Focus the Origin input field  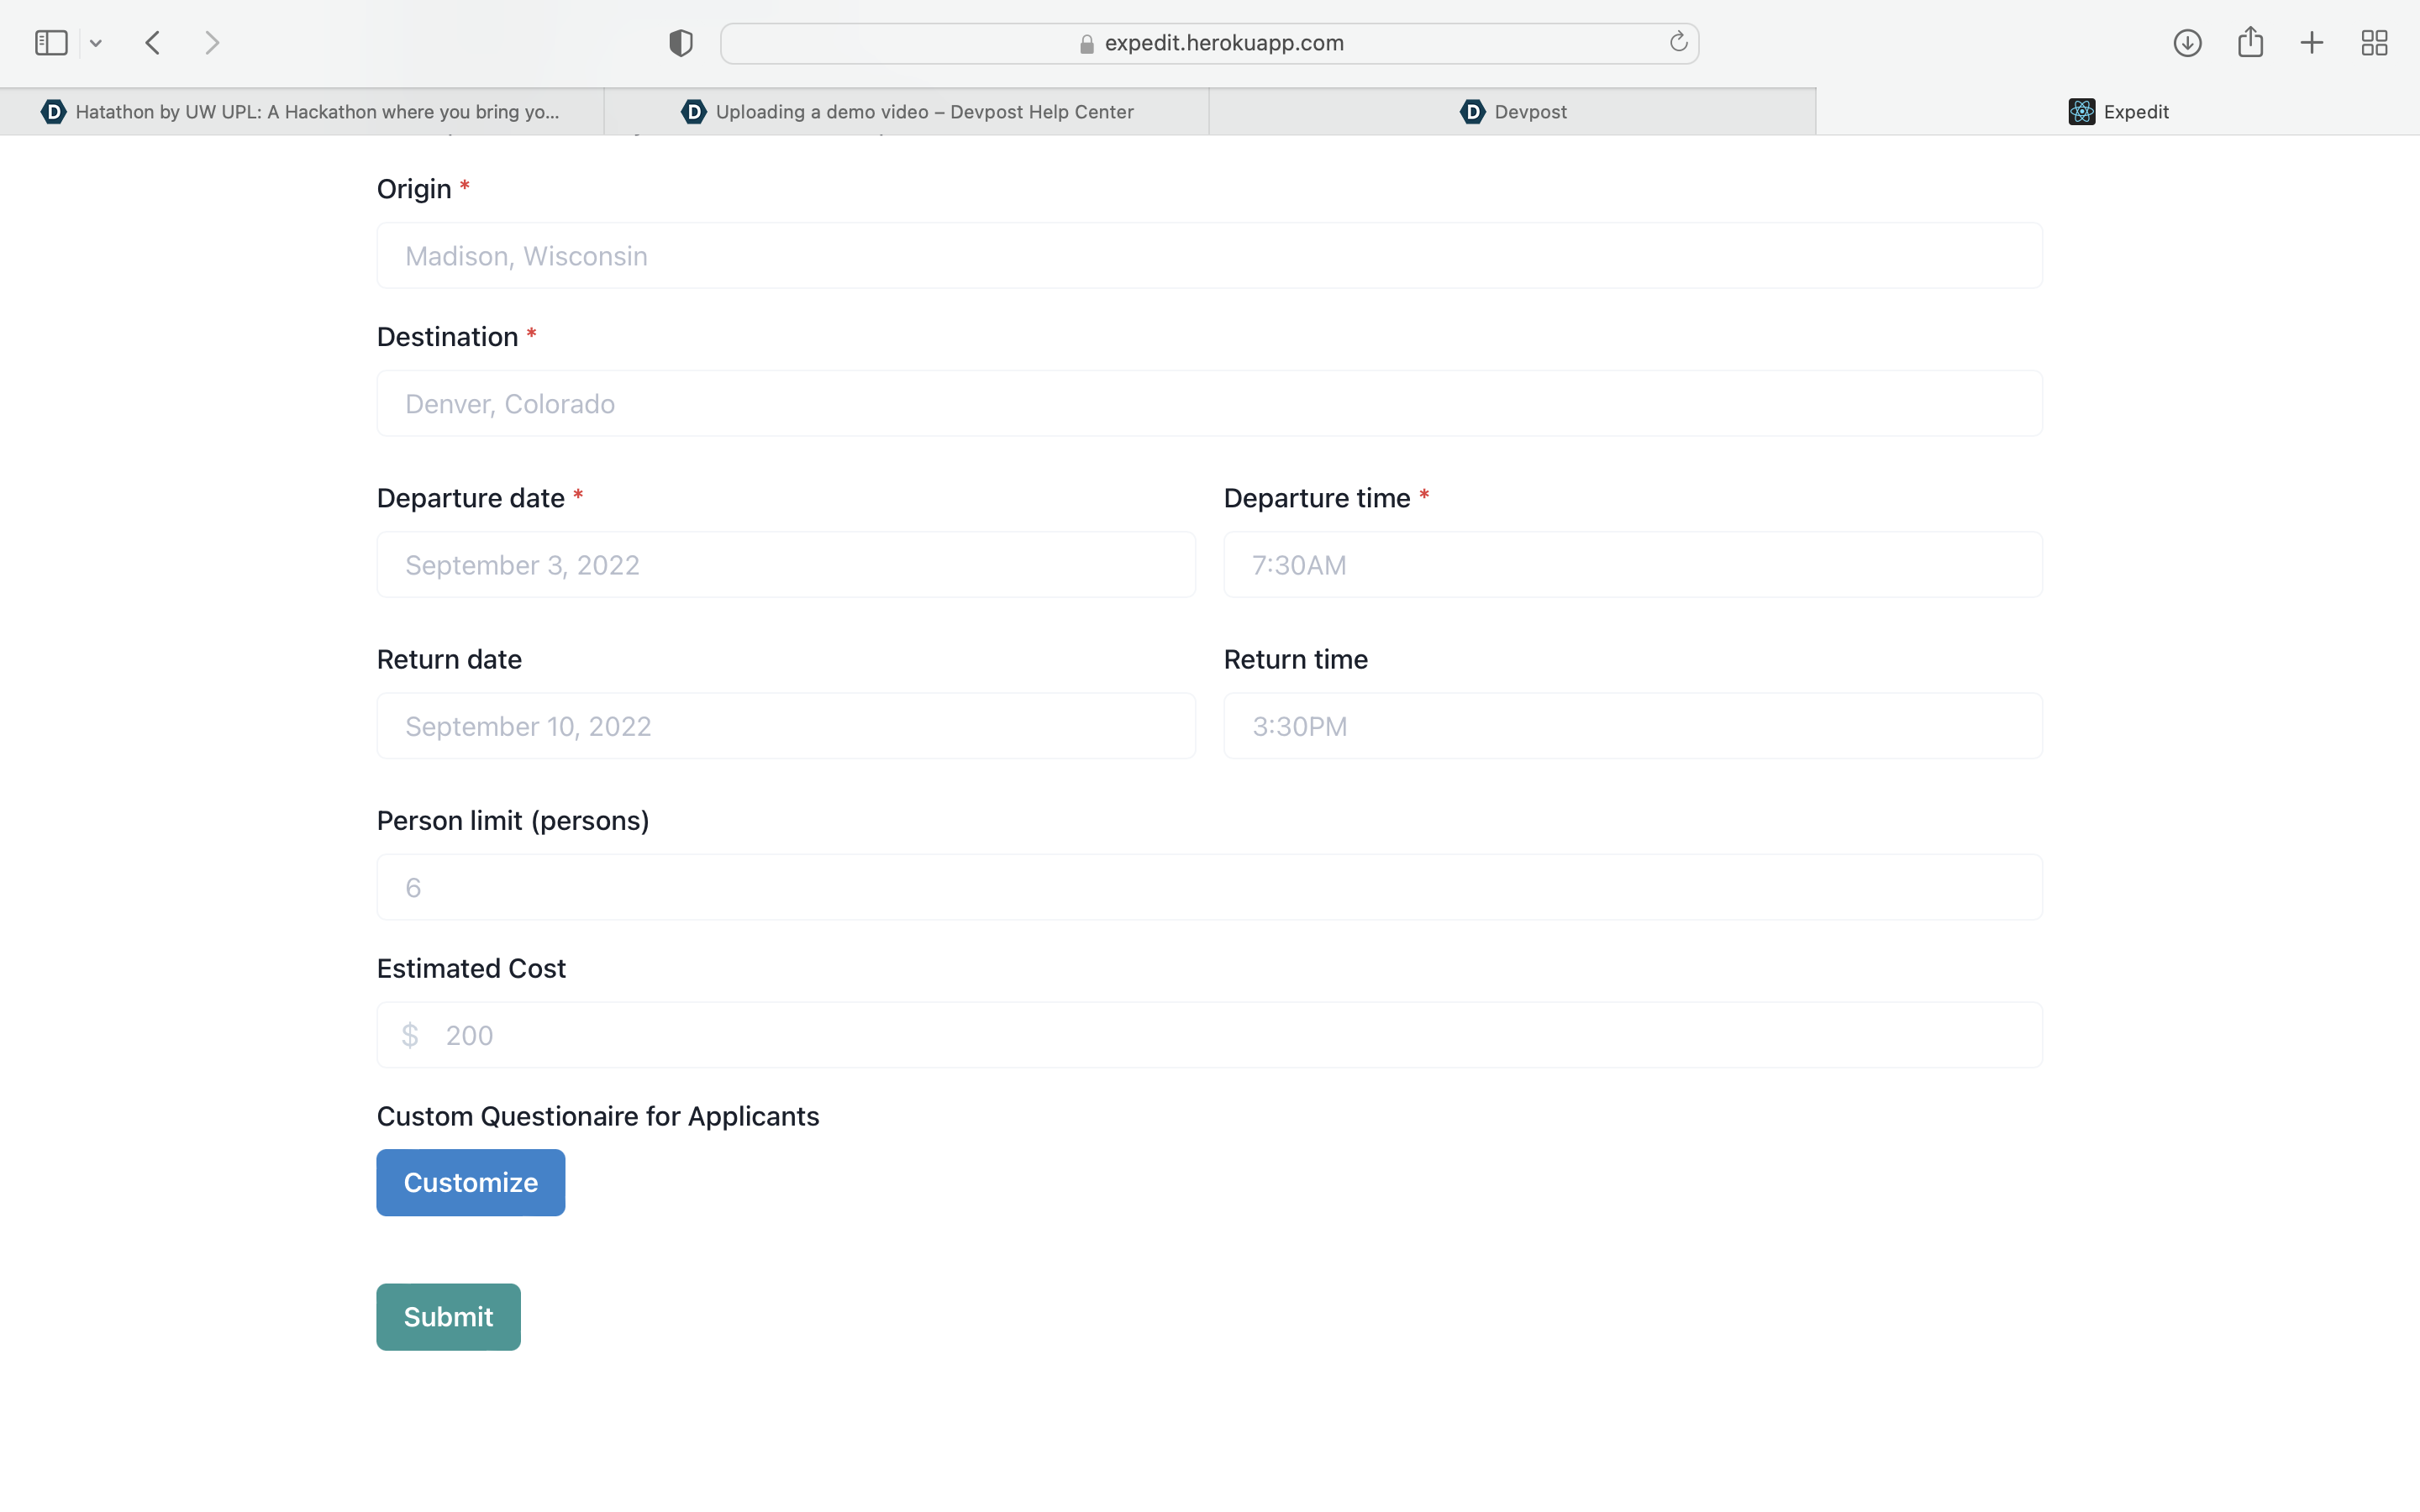(x=1209, y=256)
